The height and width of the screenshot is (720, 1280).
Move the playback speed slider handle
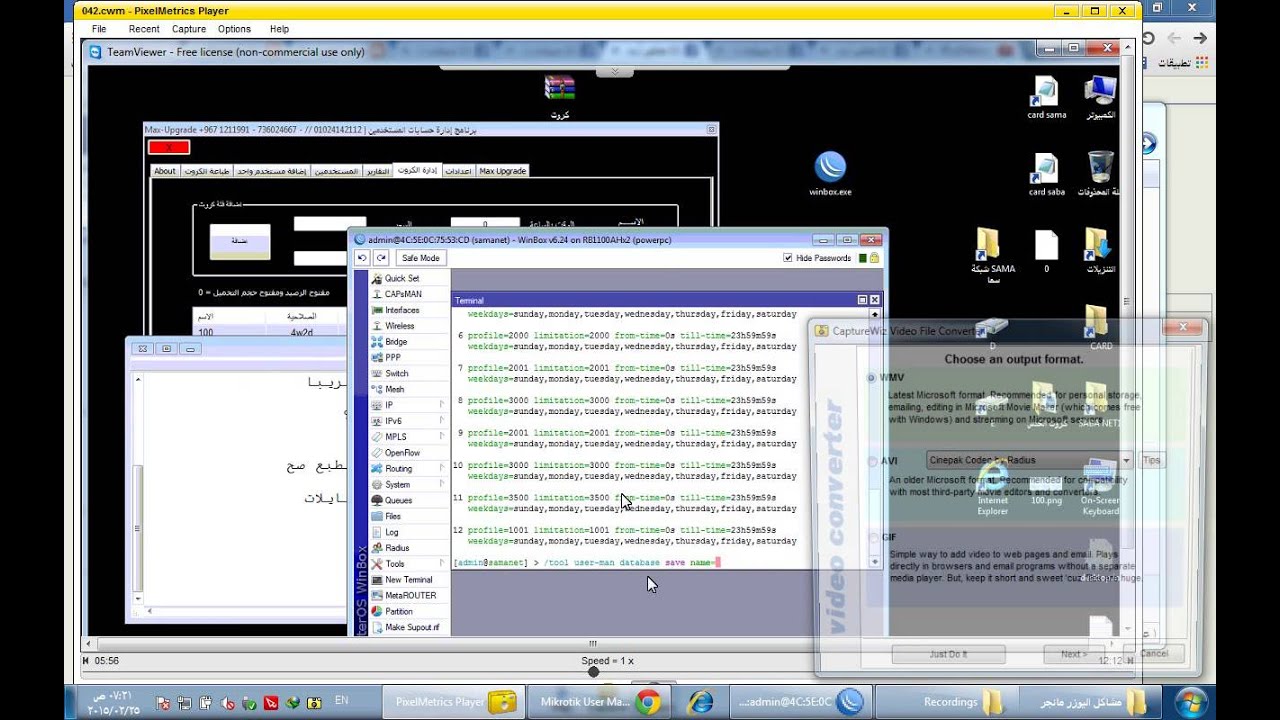coord(594,672)
